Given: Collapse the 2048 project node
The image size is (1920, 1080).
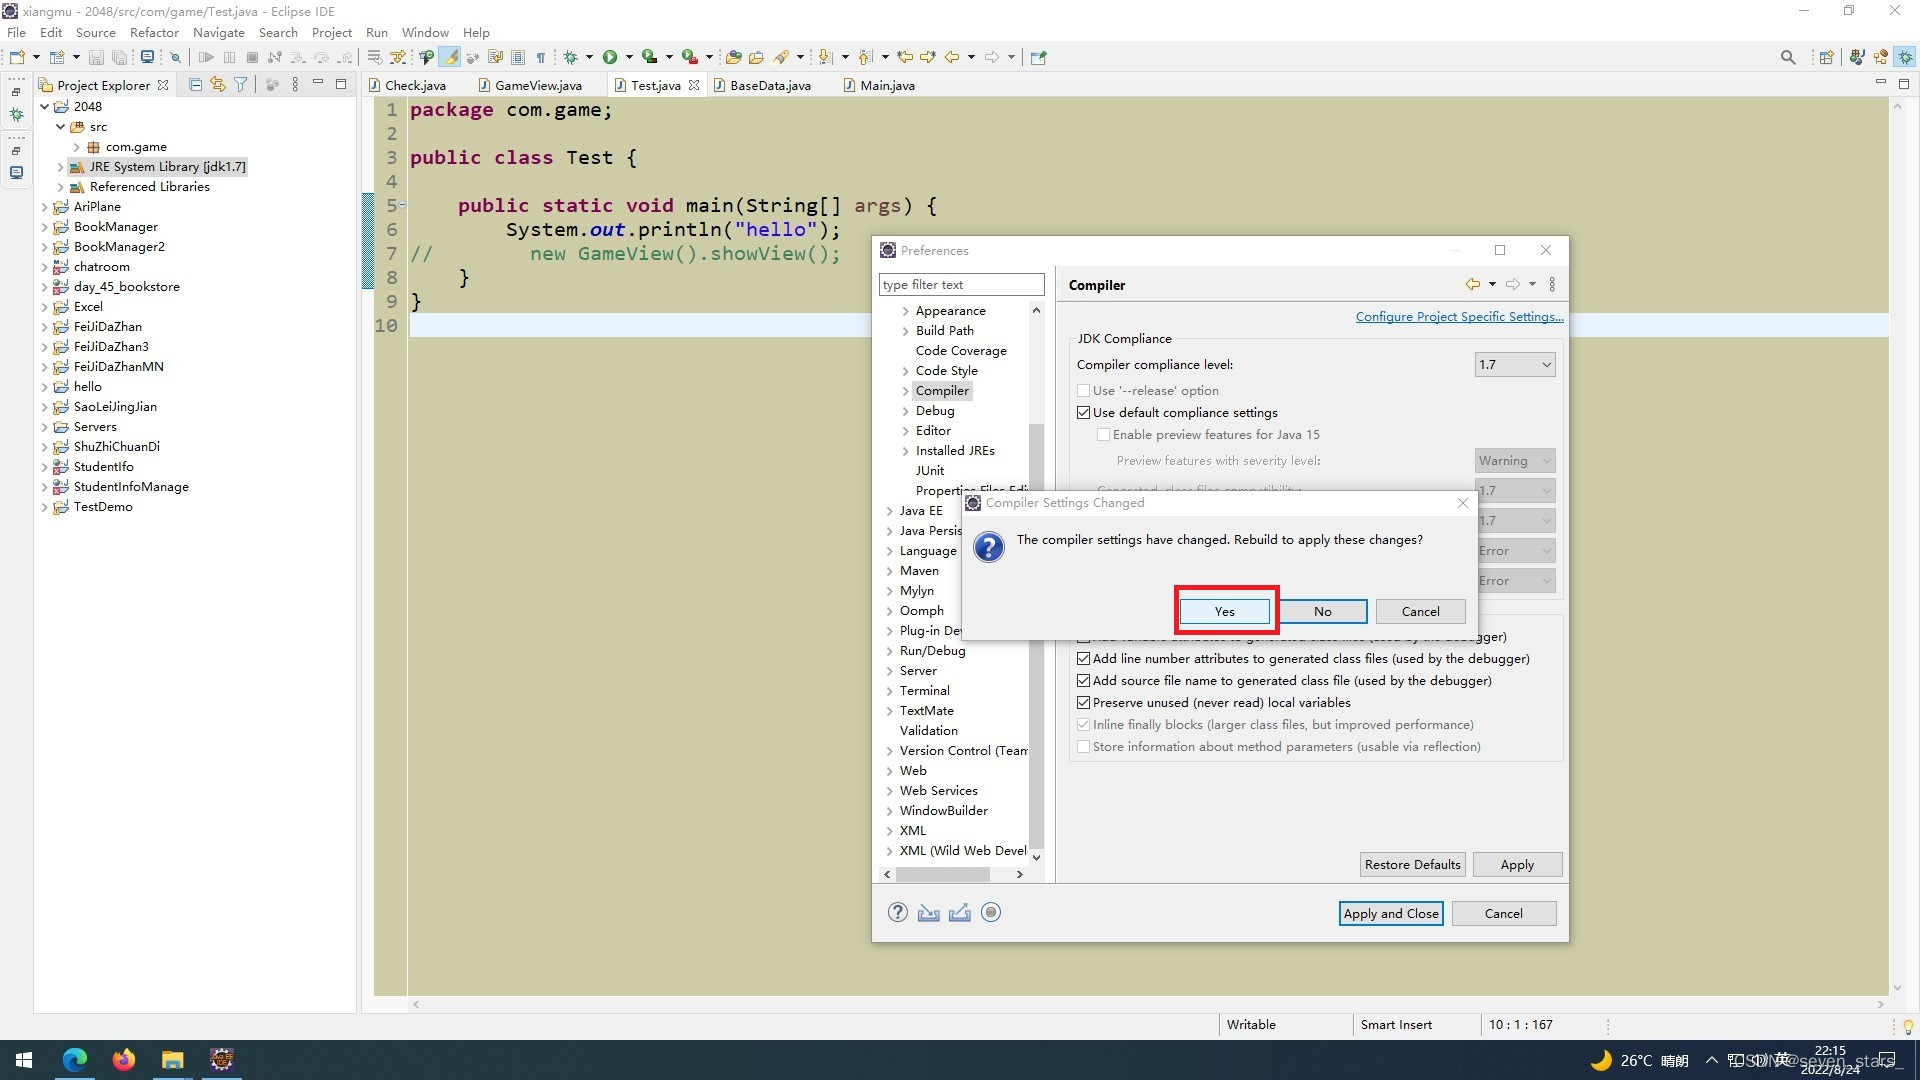Looking at the screenshot, I should pos(44,106).
